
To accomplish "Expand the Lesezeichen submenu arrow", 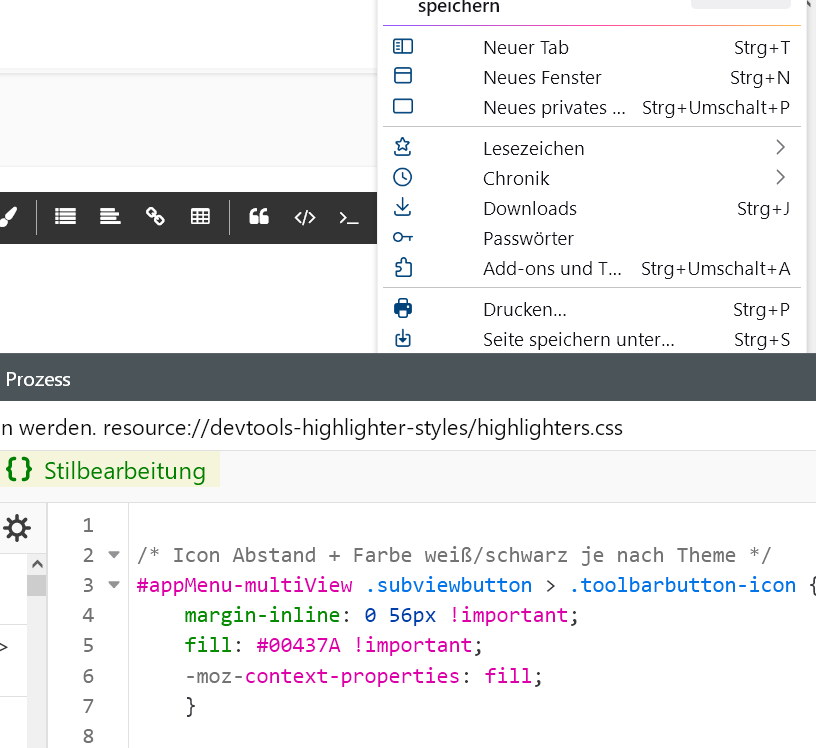I will point(780,148).
